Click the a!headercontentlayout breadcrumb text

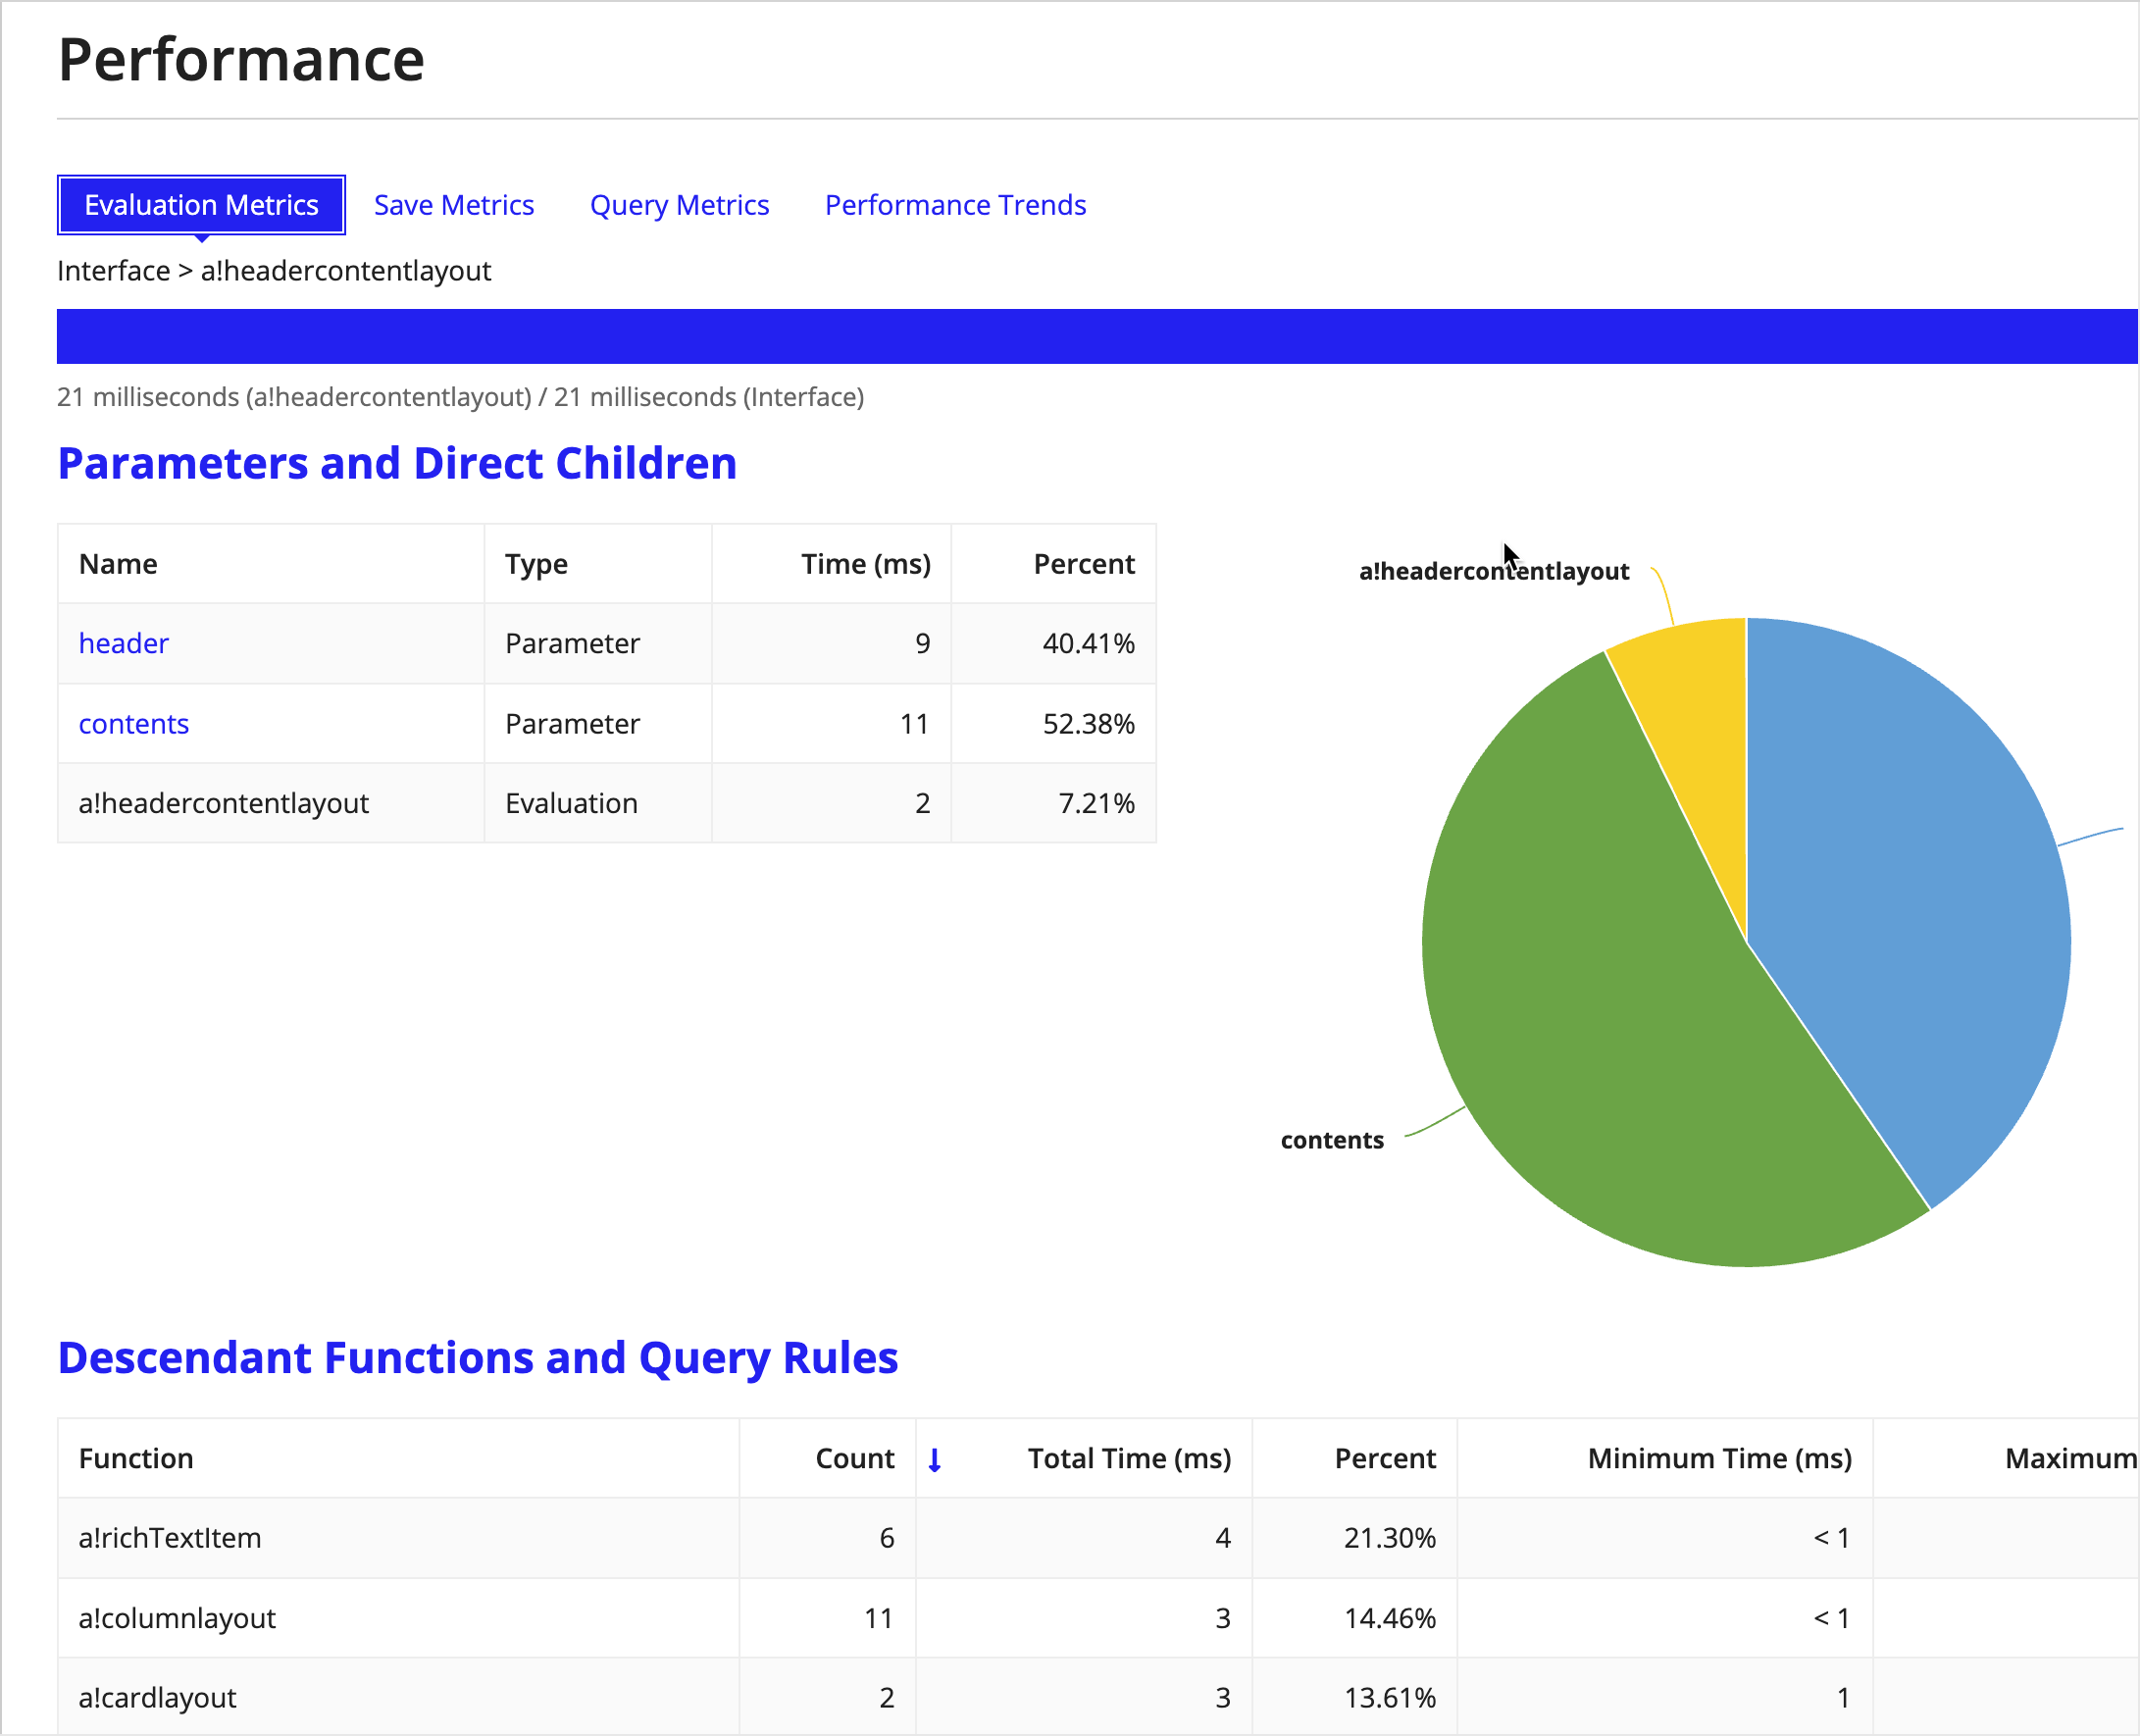(x=346, y=271)
